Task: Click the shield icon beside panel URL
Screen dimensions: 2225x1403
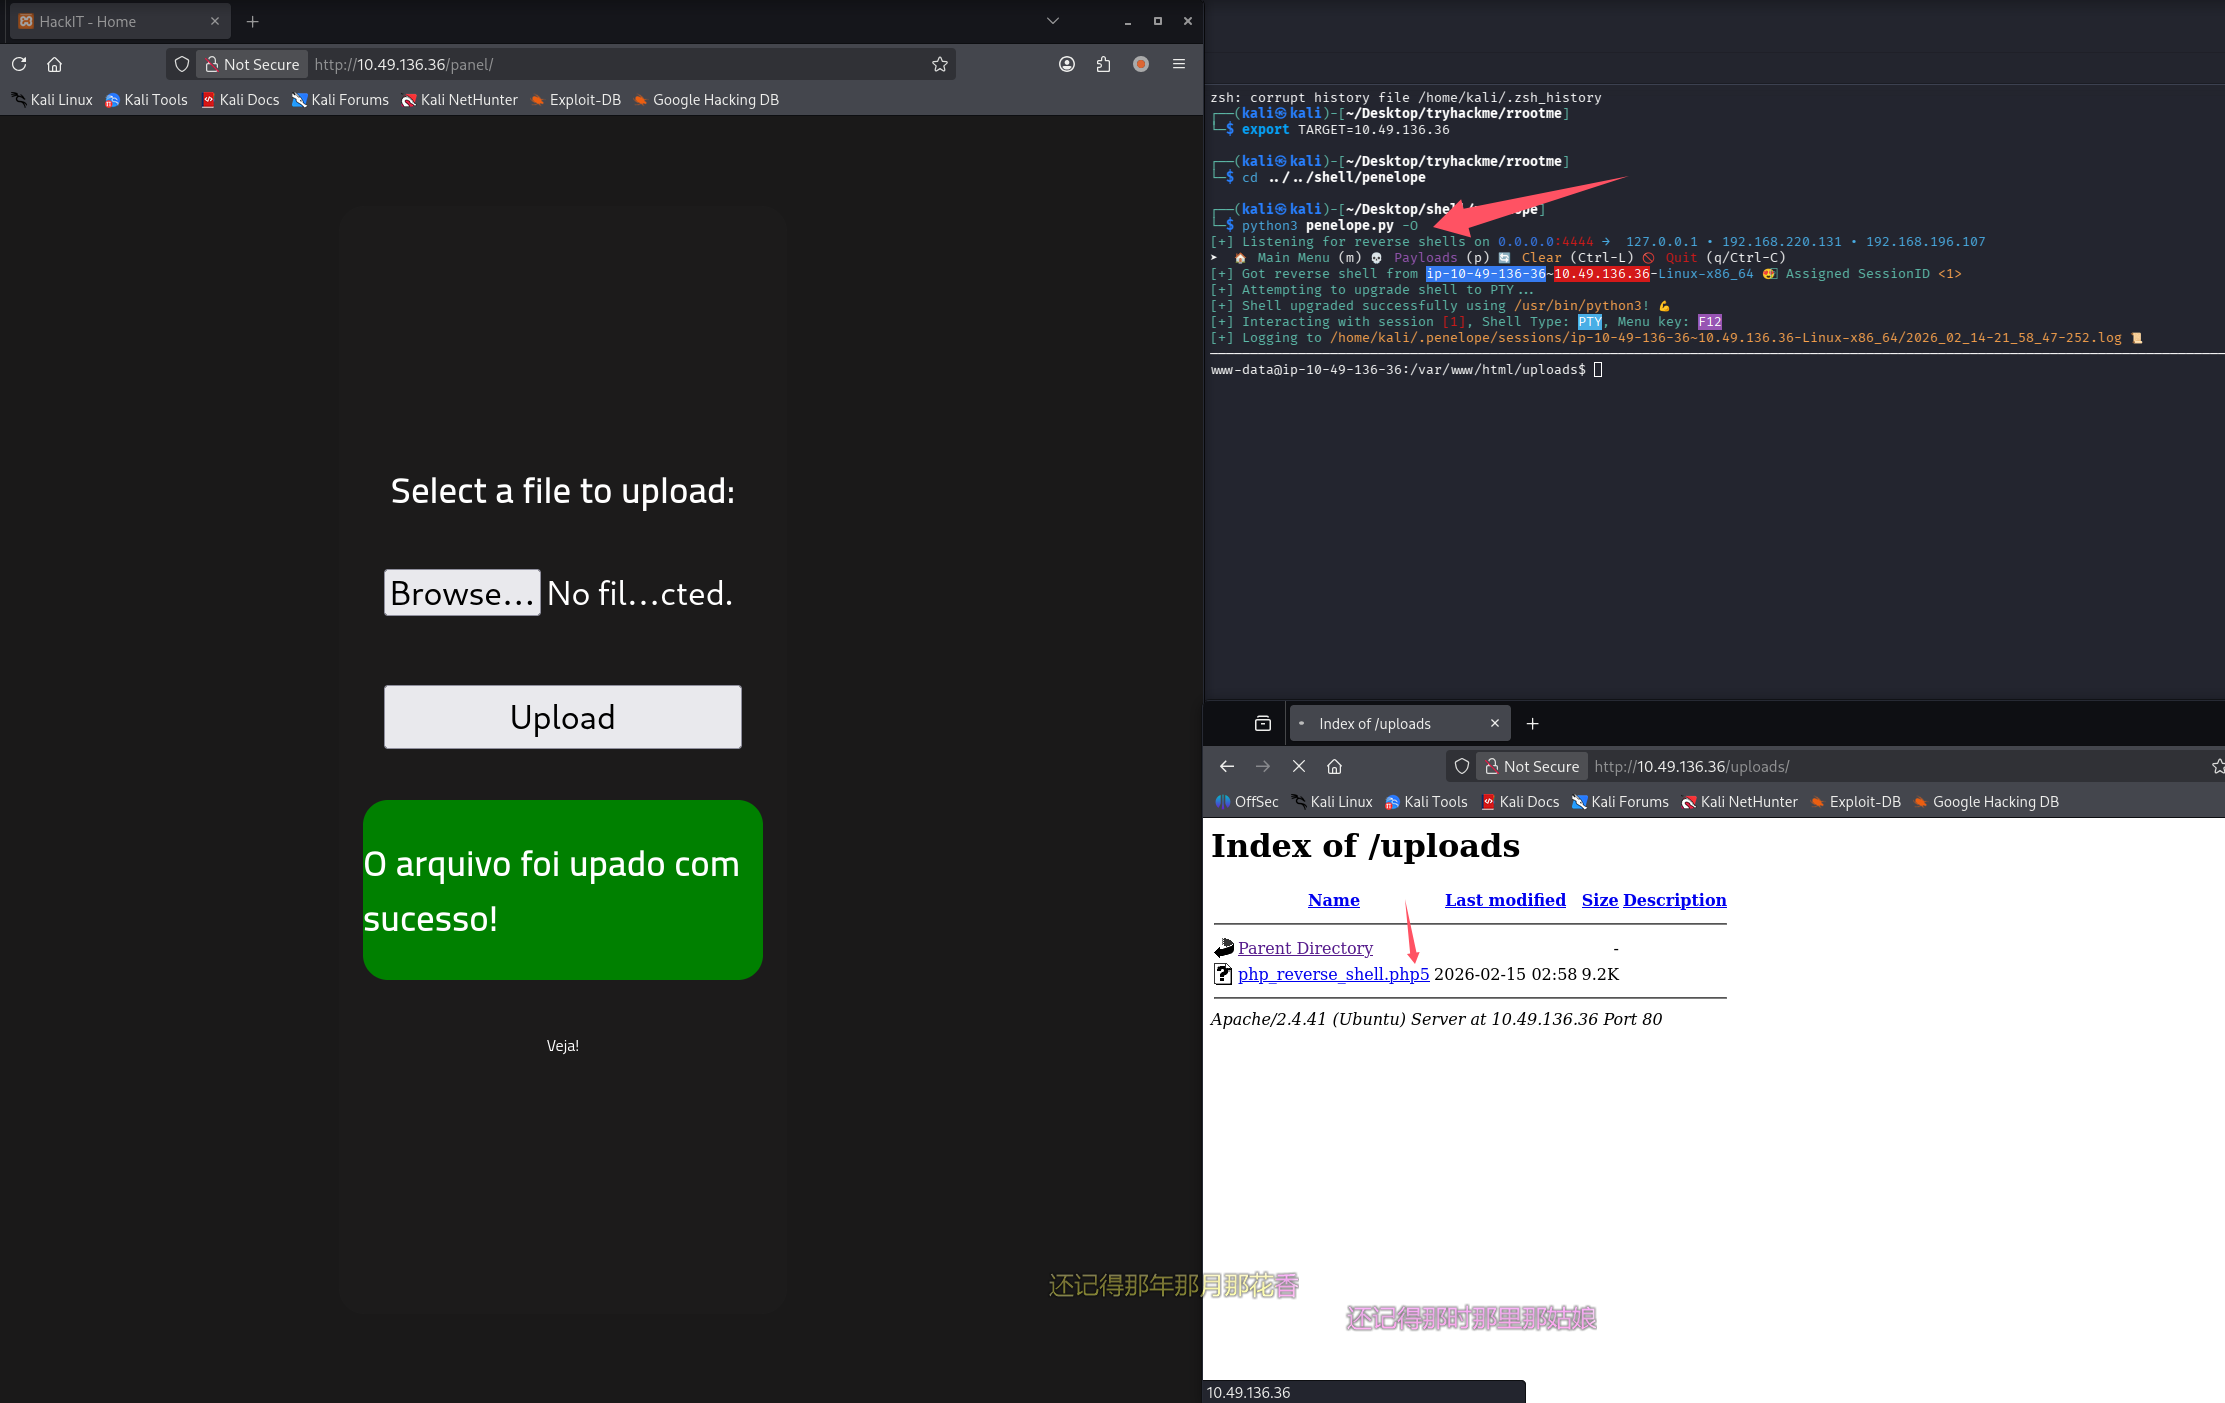Action: pos(182,64)
